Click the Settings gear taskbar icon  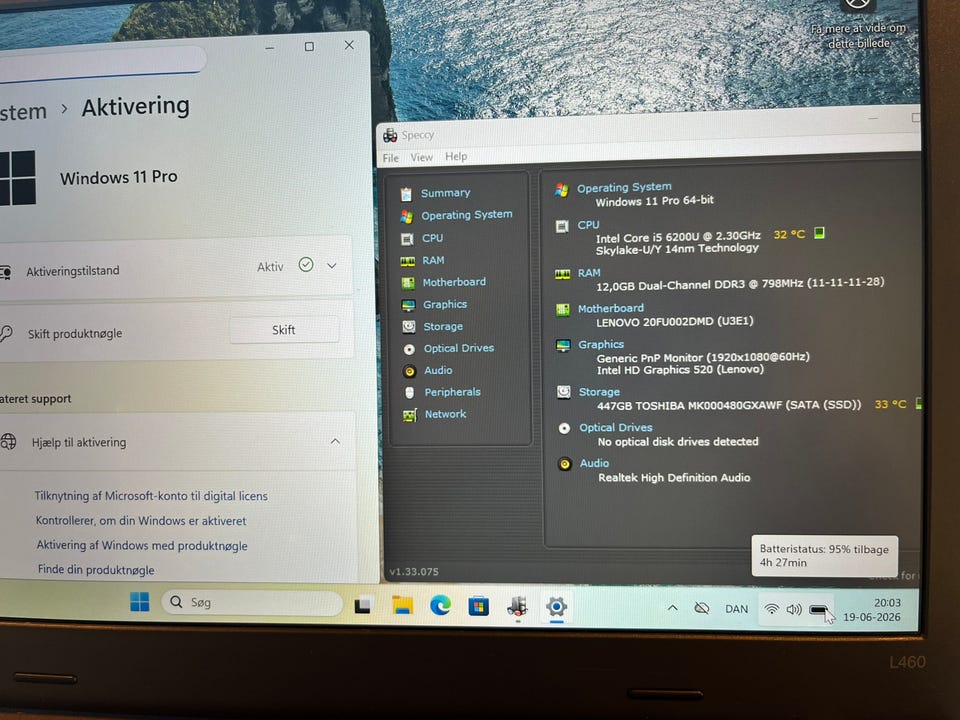click(557, 607)
